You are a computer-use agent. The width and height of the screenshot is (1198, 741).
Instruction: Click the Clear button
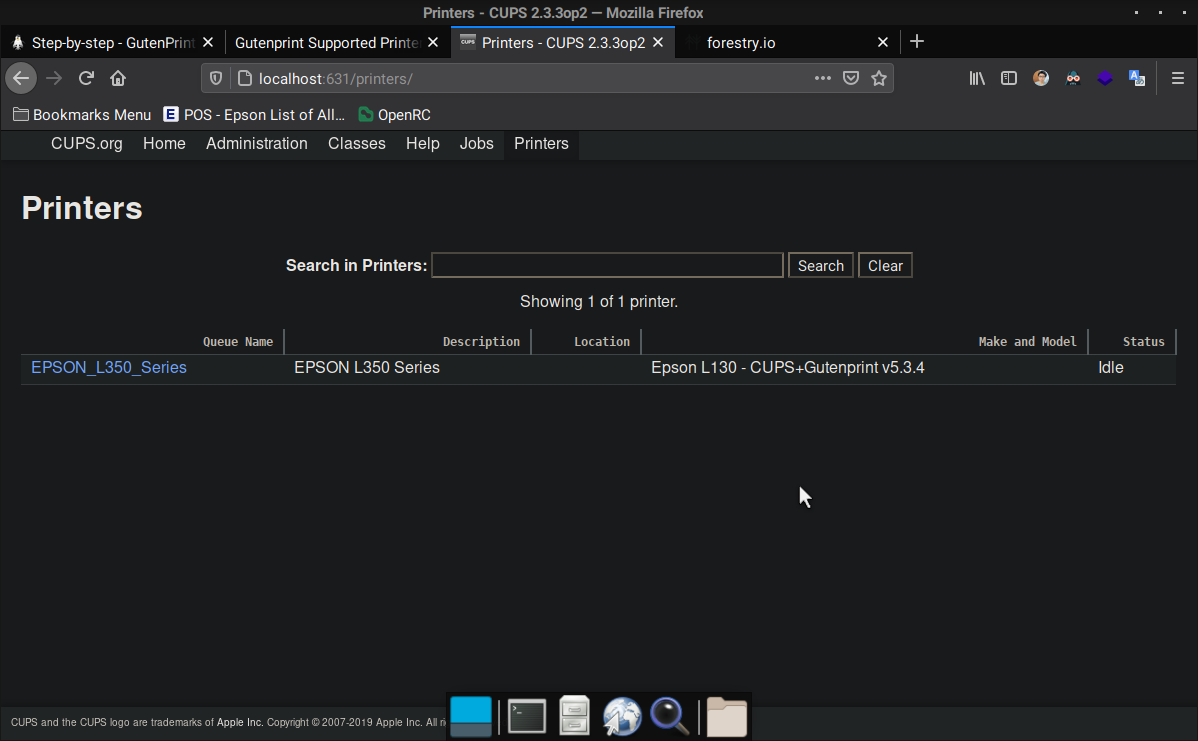click(885, 265)
